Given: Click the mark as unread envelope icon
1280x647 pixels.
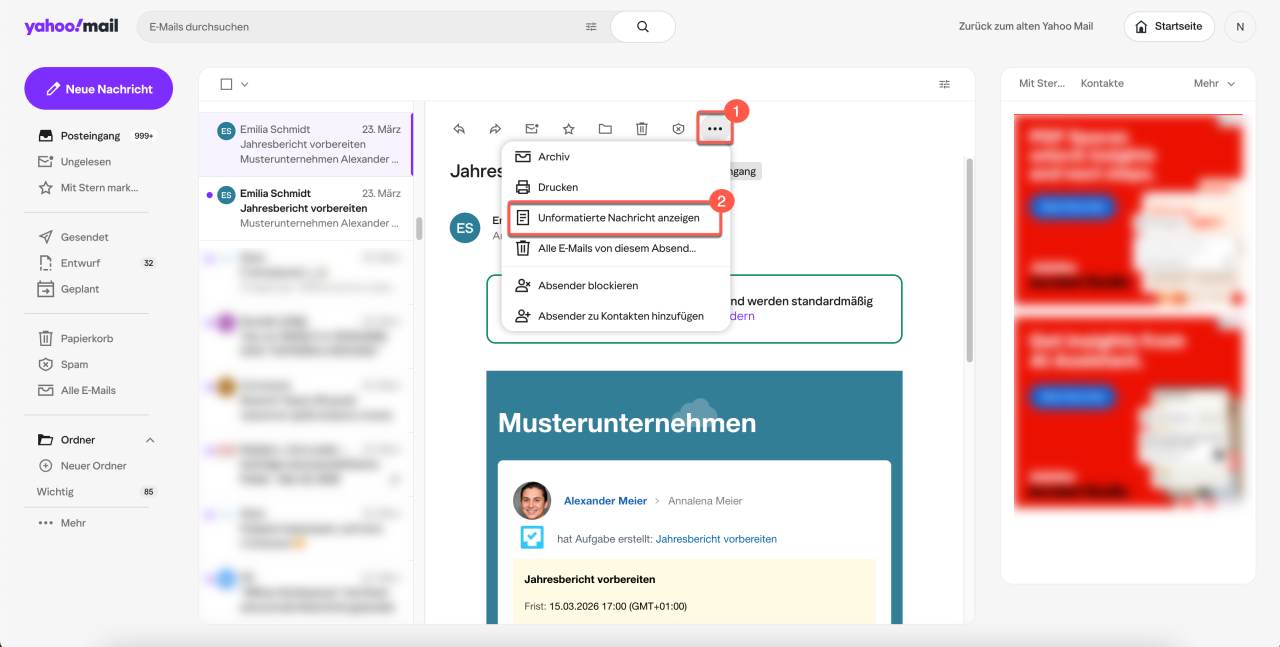Looking at the screenshot, I should click(x=532, y=129).
